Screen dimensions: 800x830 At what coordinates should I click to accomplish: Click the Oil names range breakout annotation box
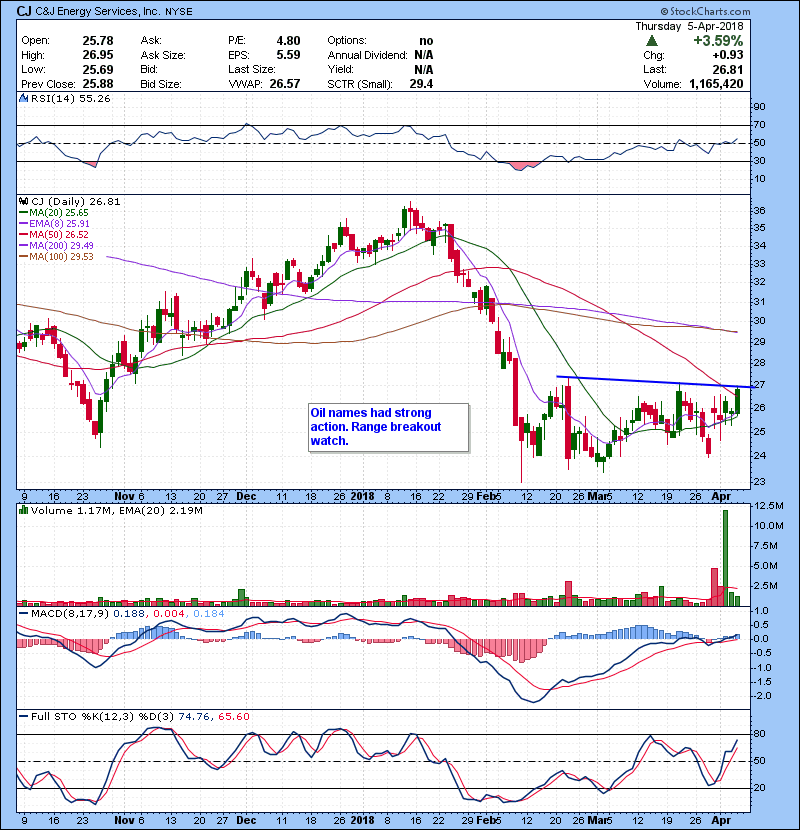coord(389,427)
